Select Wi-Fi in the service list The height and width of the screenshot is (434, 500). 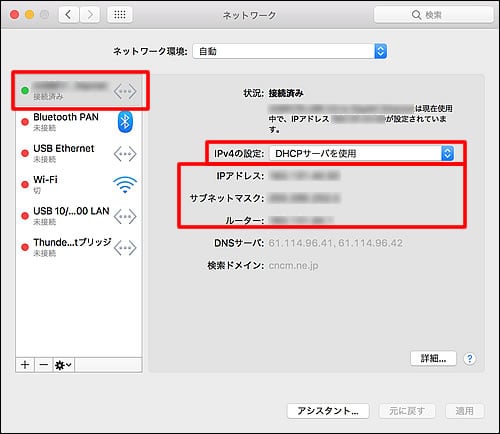(x=79, y=185)
